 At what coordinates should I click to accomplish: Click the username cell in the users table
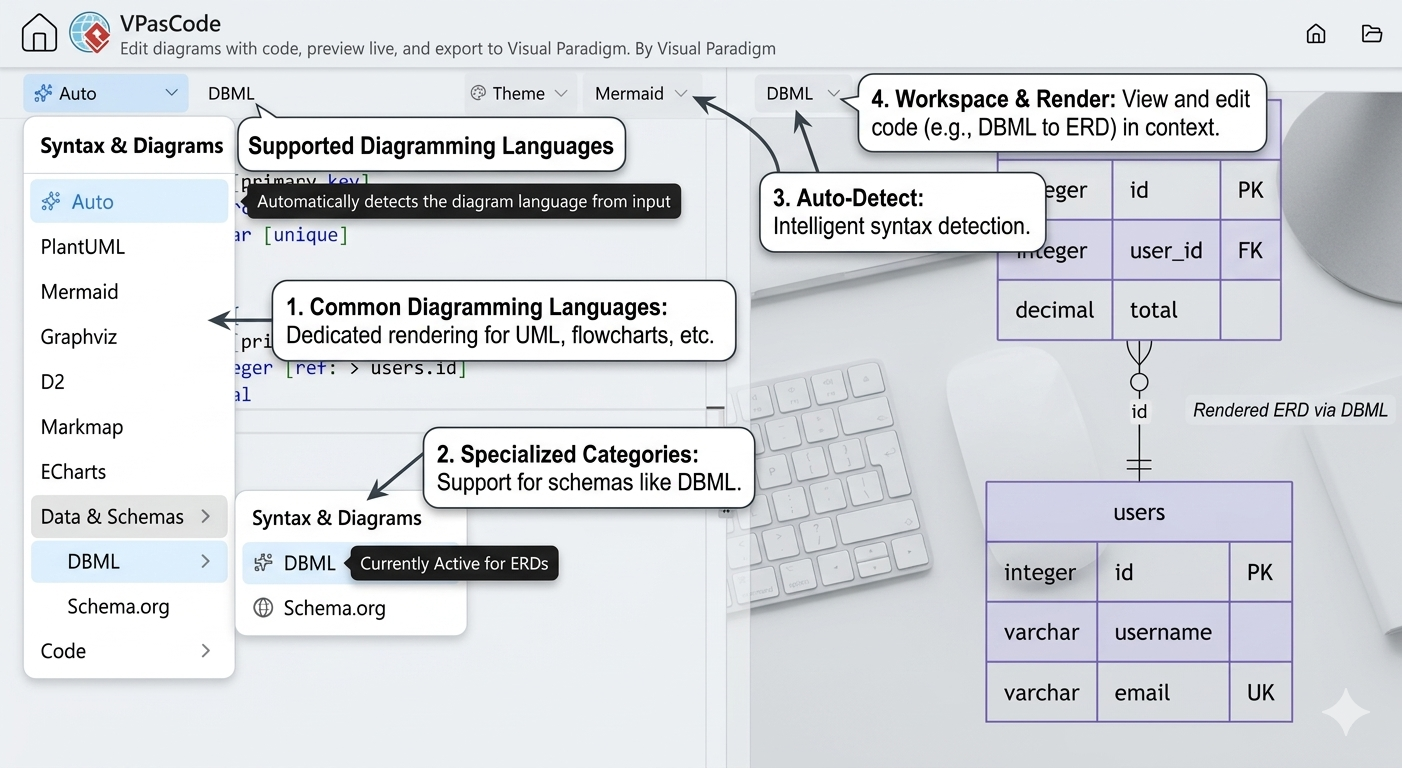pos(1163,632)
